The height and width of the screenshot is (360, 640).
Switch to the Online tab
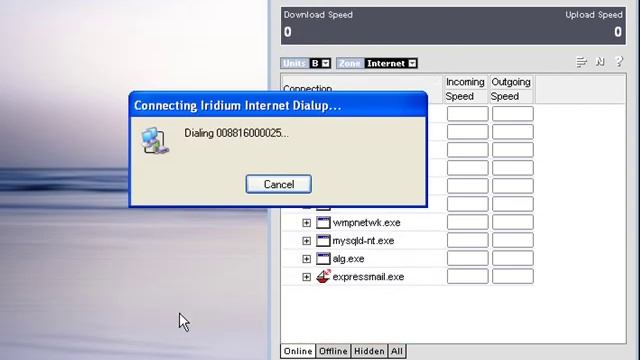(298, 351)
